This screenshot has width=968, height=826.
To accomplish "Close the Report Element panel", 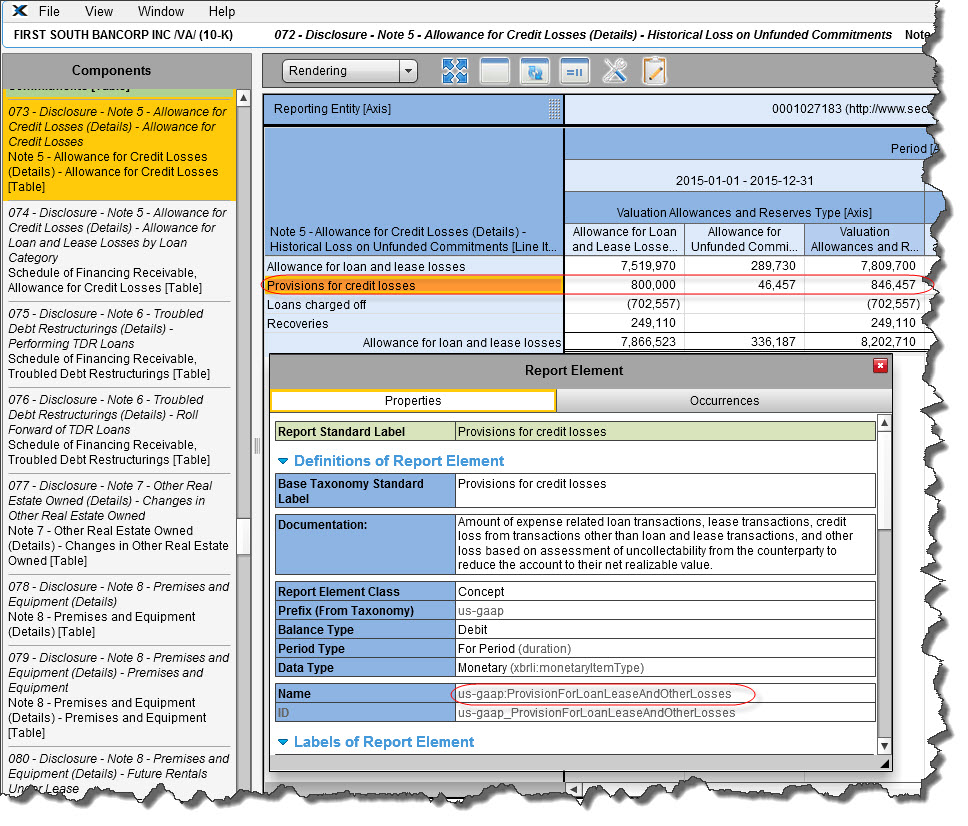I will [x=880, y=366].
